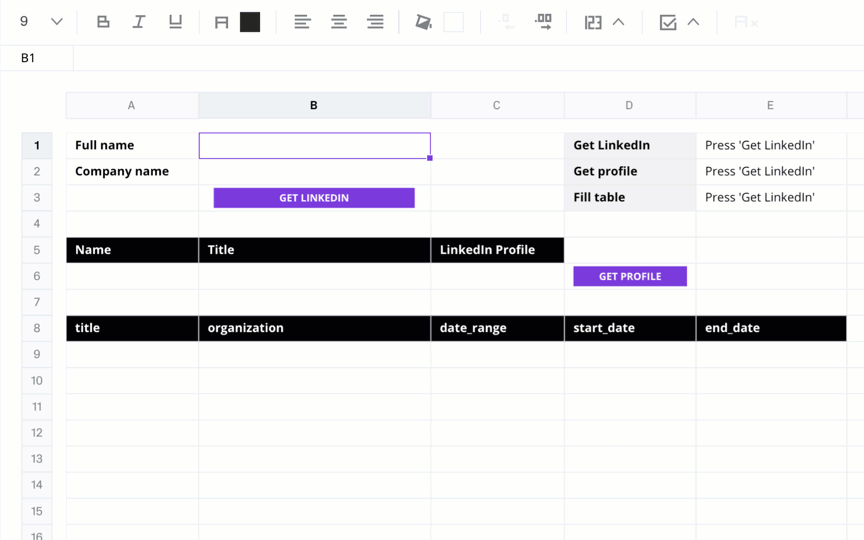
Task: Click the 'organization' header cell
Action: 315,328
